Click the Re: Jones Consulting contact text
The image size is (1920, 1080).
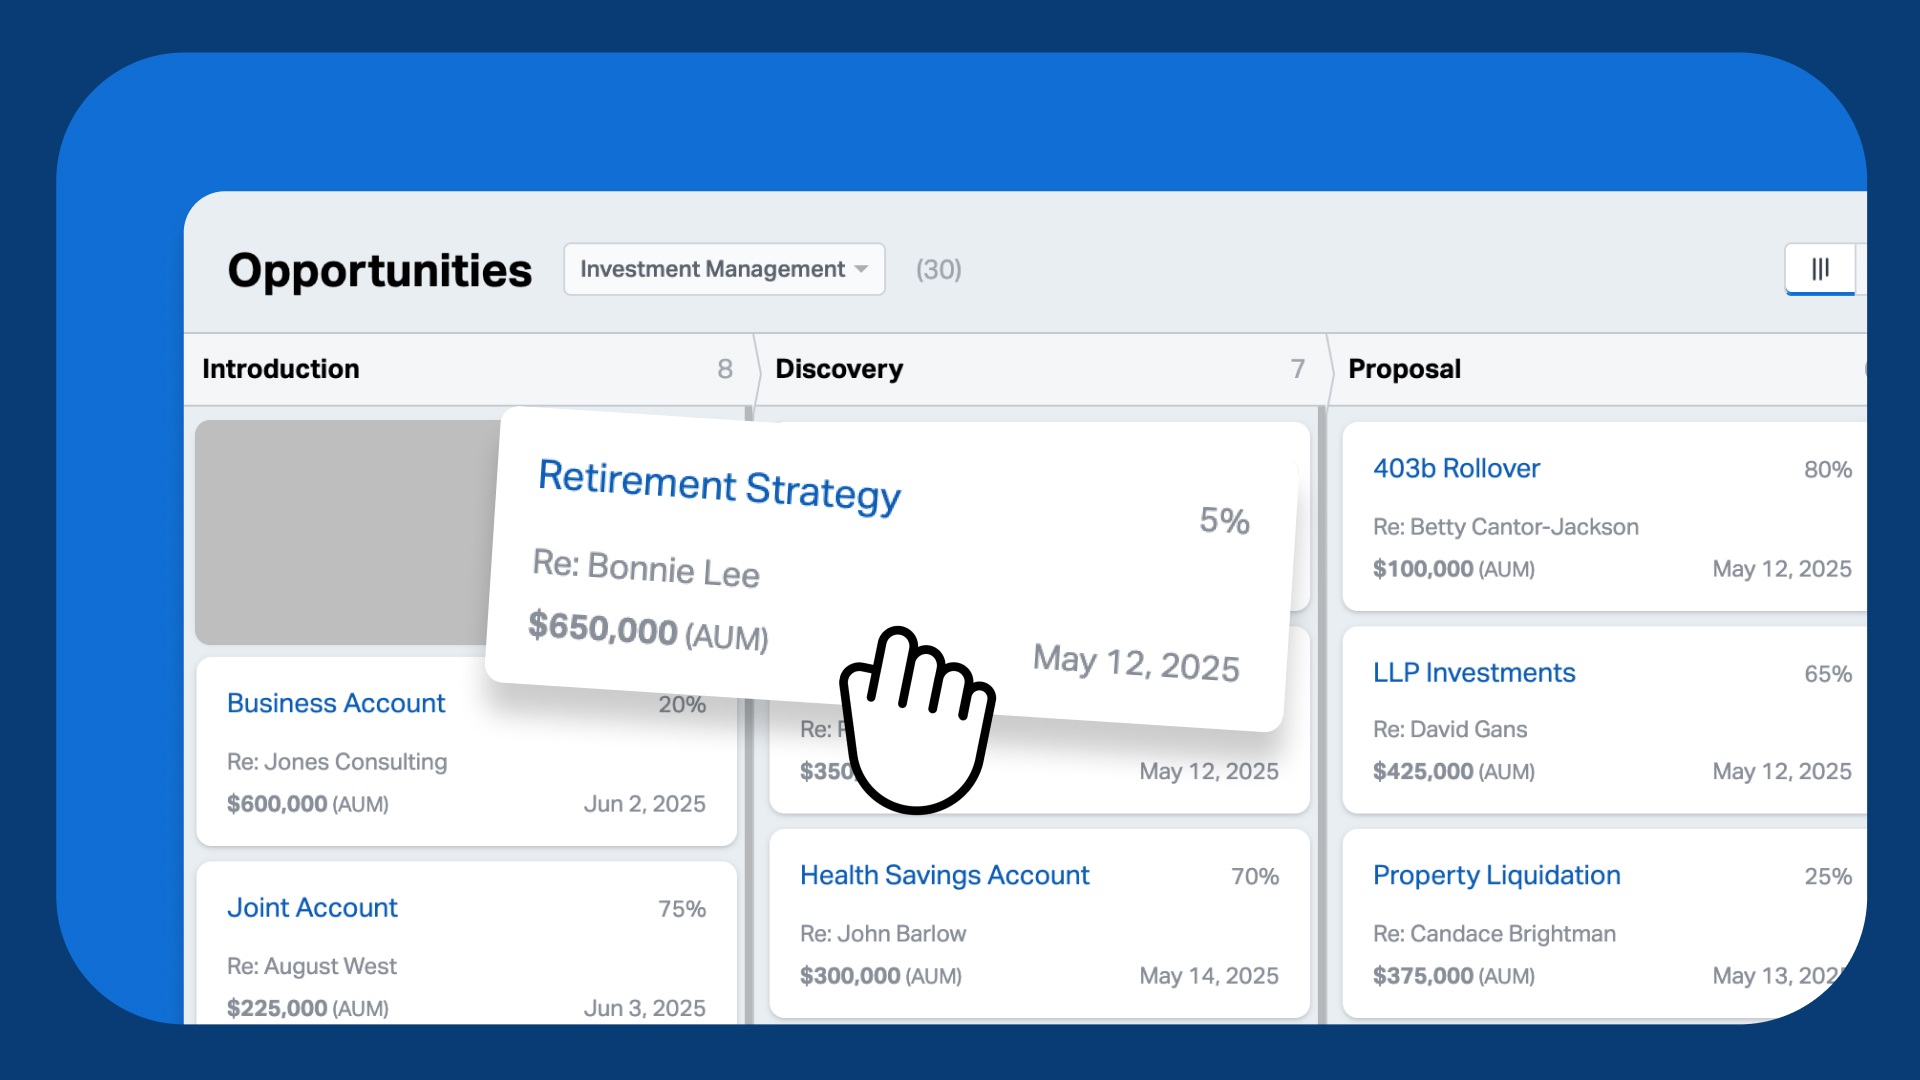[337, 762]
